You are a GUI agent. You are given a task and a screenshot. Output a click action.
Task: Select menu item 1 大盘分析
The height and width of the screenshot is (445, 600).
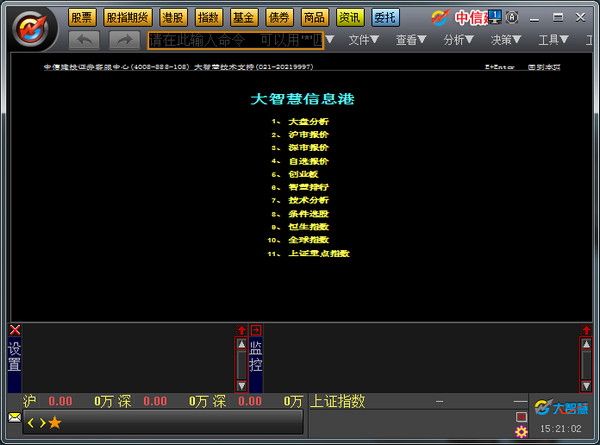point(300,122)
